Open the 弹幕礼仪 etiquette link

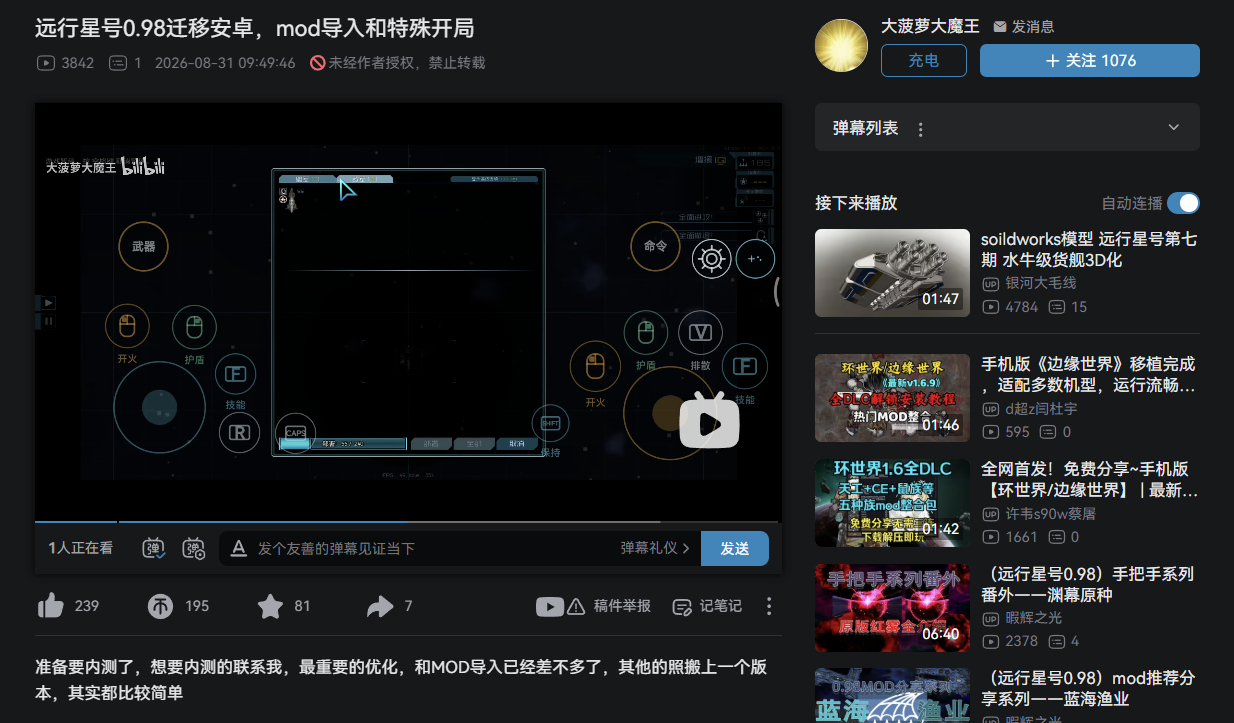(655, 548)
